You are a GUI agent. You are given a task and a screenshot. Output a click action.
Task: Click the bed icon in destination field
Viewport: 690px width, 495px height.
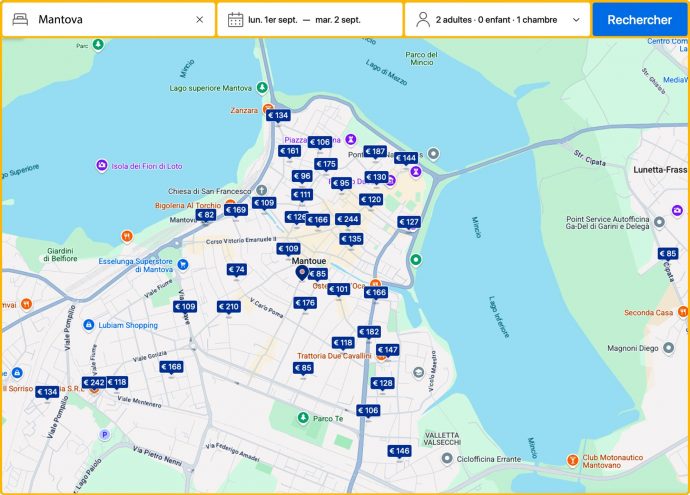[x=20, y=19]
